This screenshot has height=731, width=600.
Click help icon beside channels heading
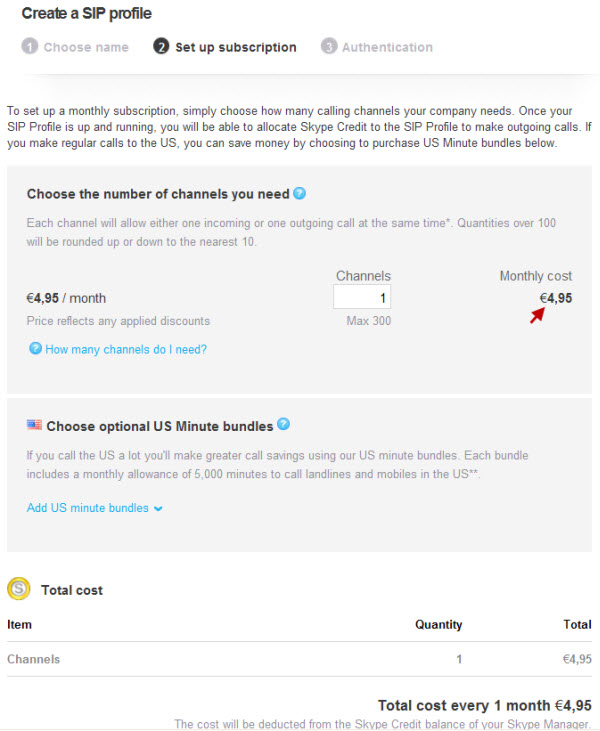pyautogui.click(x=299, y=193)
